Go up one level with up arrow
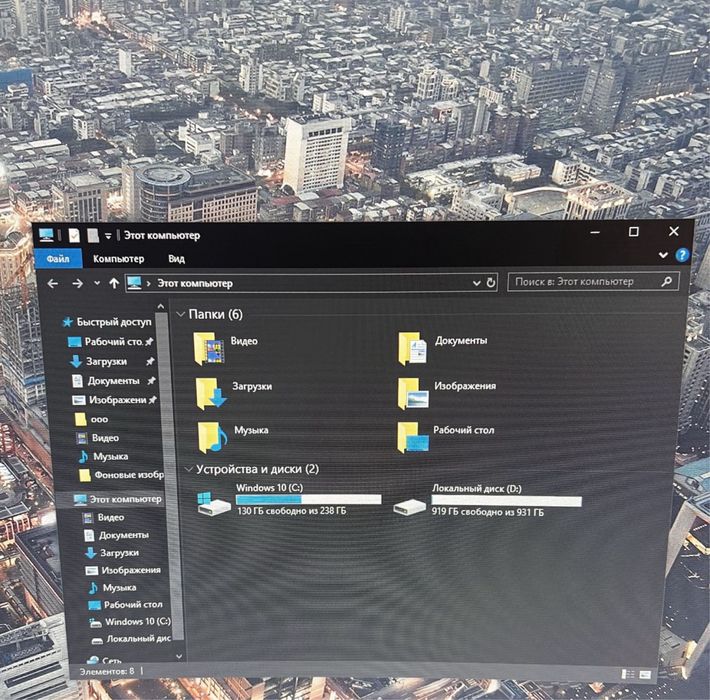Viewport: 710px width, 700px height. coord(114,283)
